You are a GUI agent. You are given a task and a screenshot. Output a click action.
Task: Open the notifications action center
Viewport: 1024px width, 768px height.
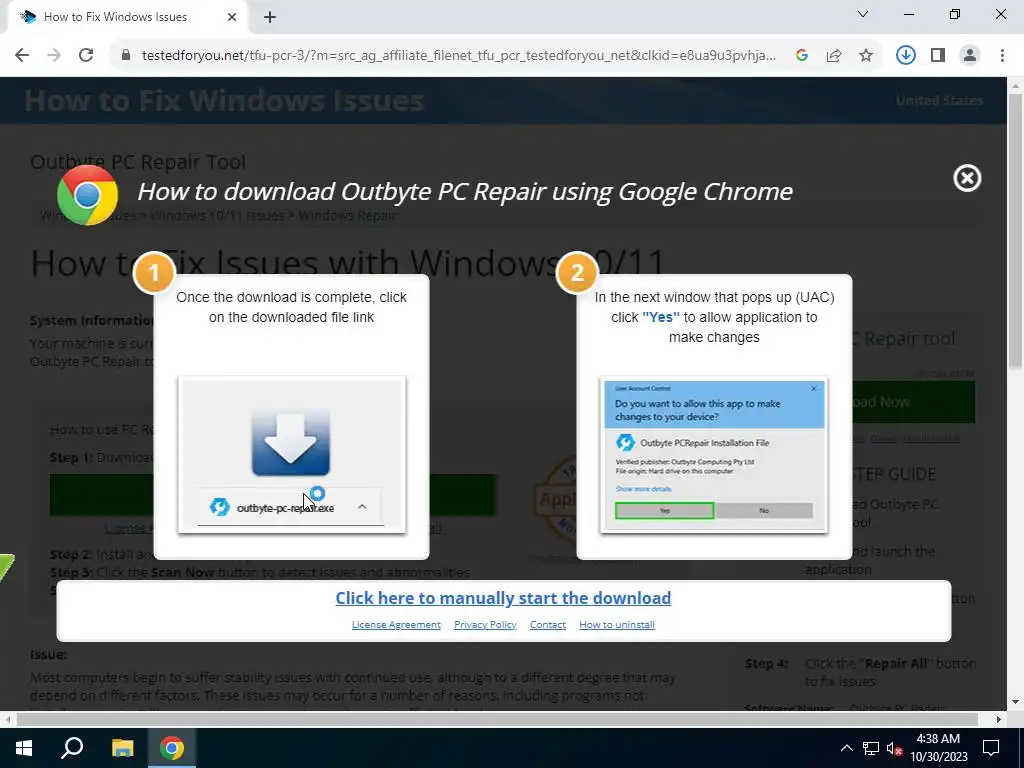991,748
